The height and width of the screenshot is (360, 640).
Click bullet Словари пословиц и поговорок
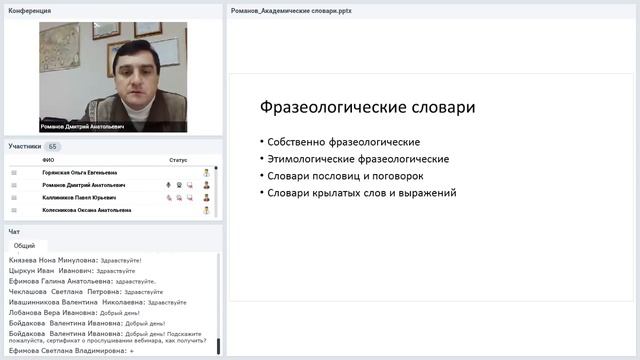pyautogui.click(x=345, y=176)
